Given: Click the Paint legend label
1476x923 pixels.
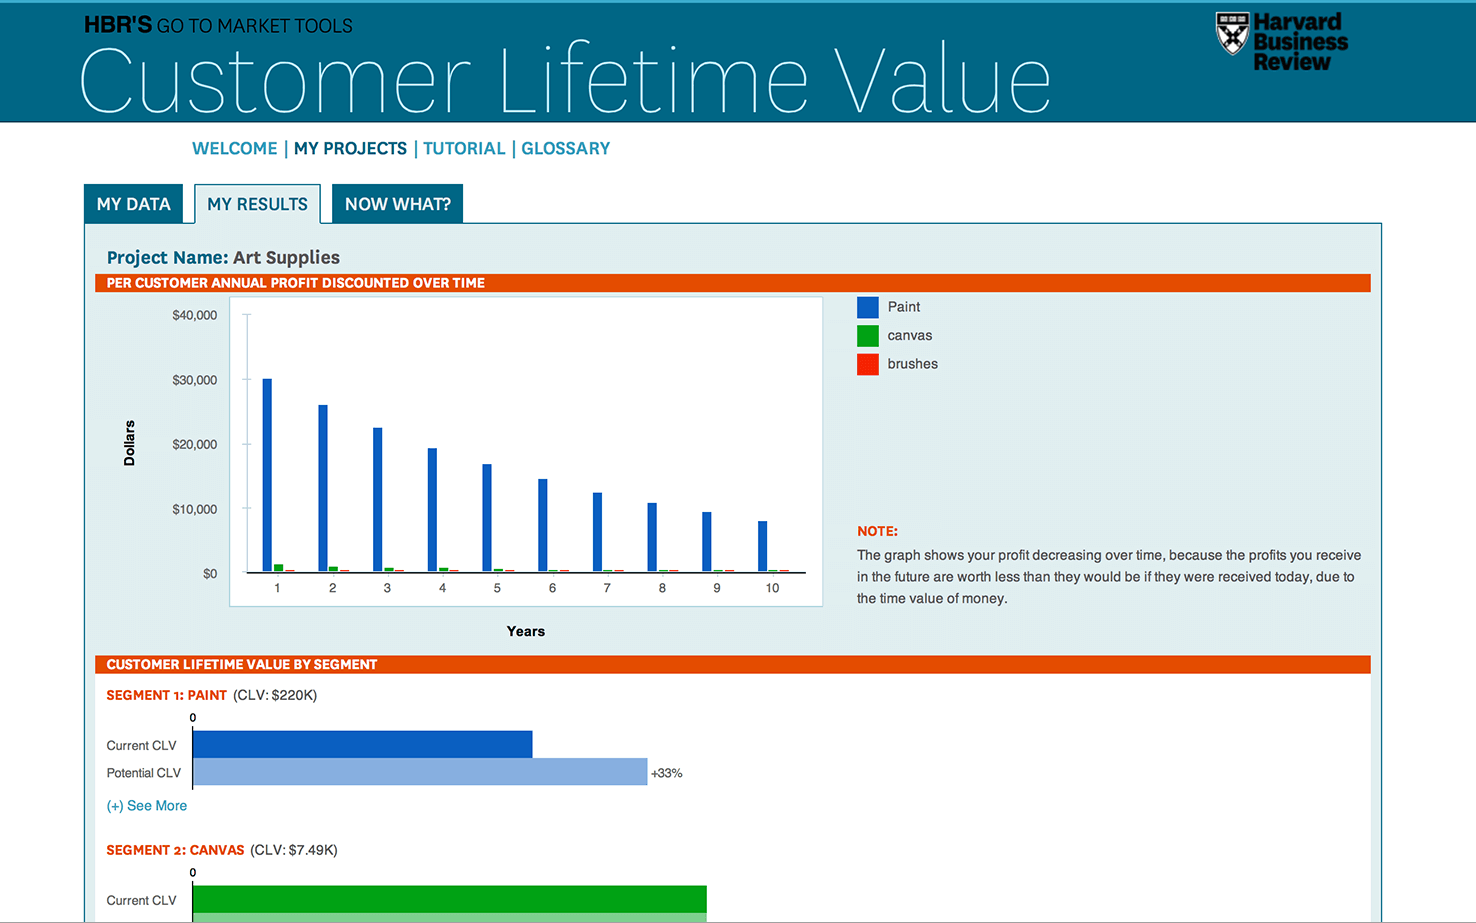Looking at the screenshot, I should (x=904, y=307).
